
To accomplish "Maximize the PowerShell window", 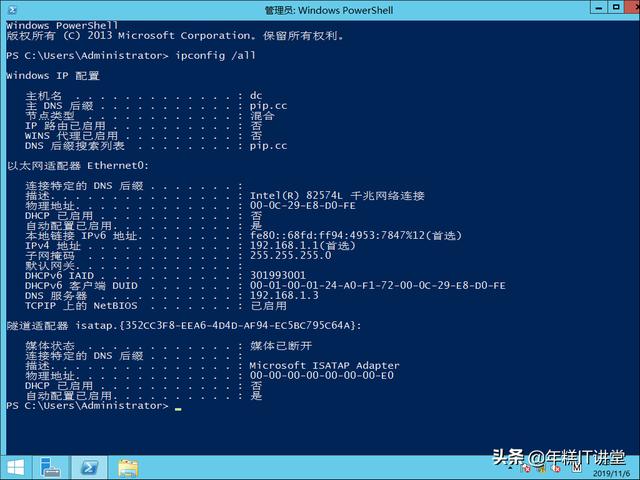I will pyautogui.click(x=616, y=7).
